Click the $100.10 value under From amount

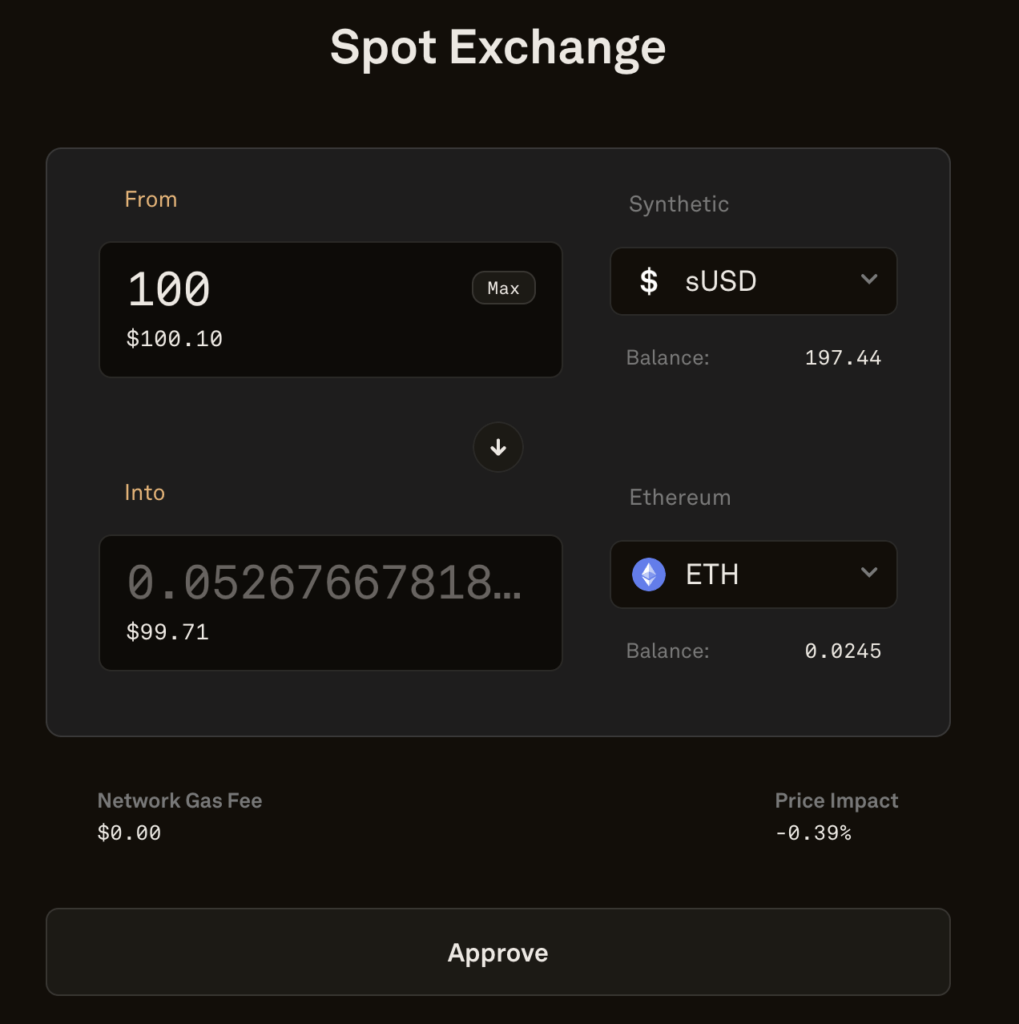click(x=174, y=339)
